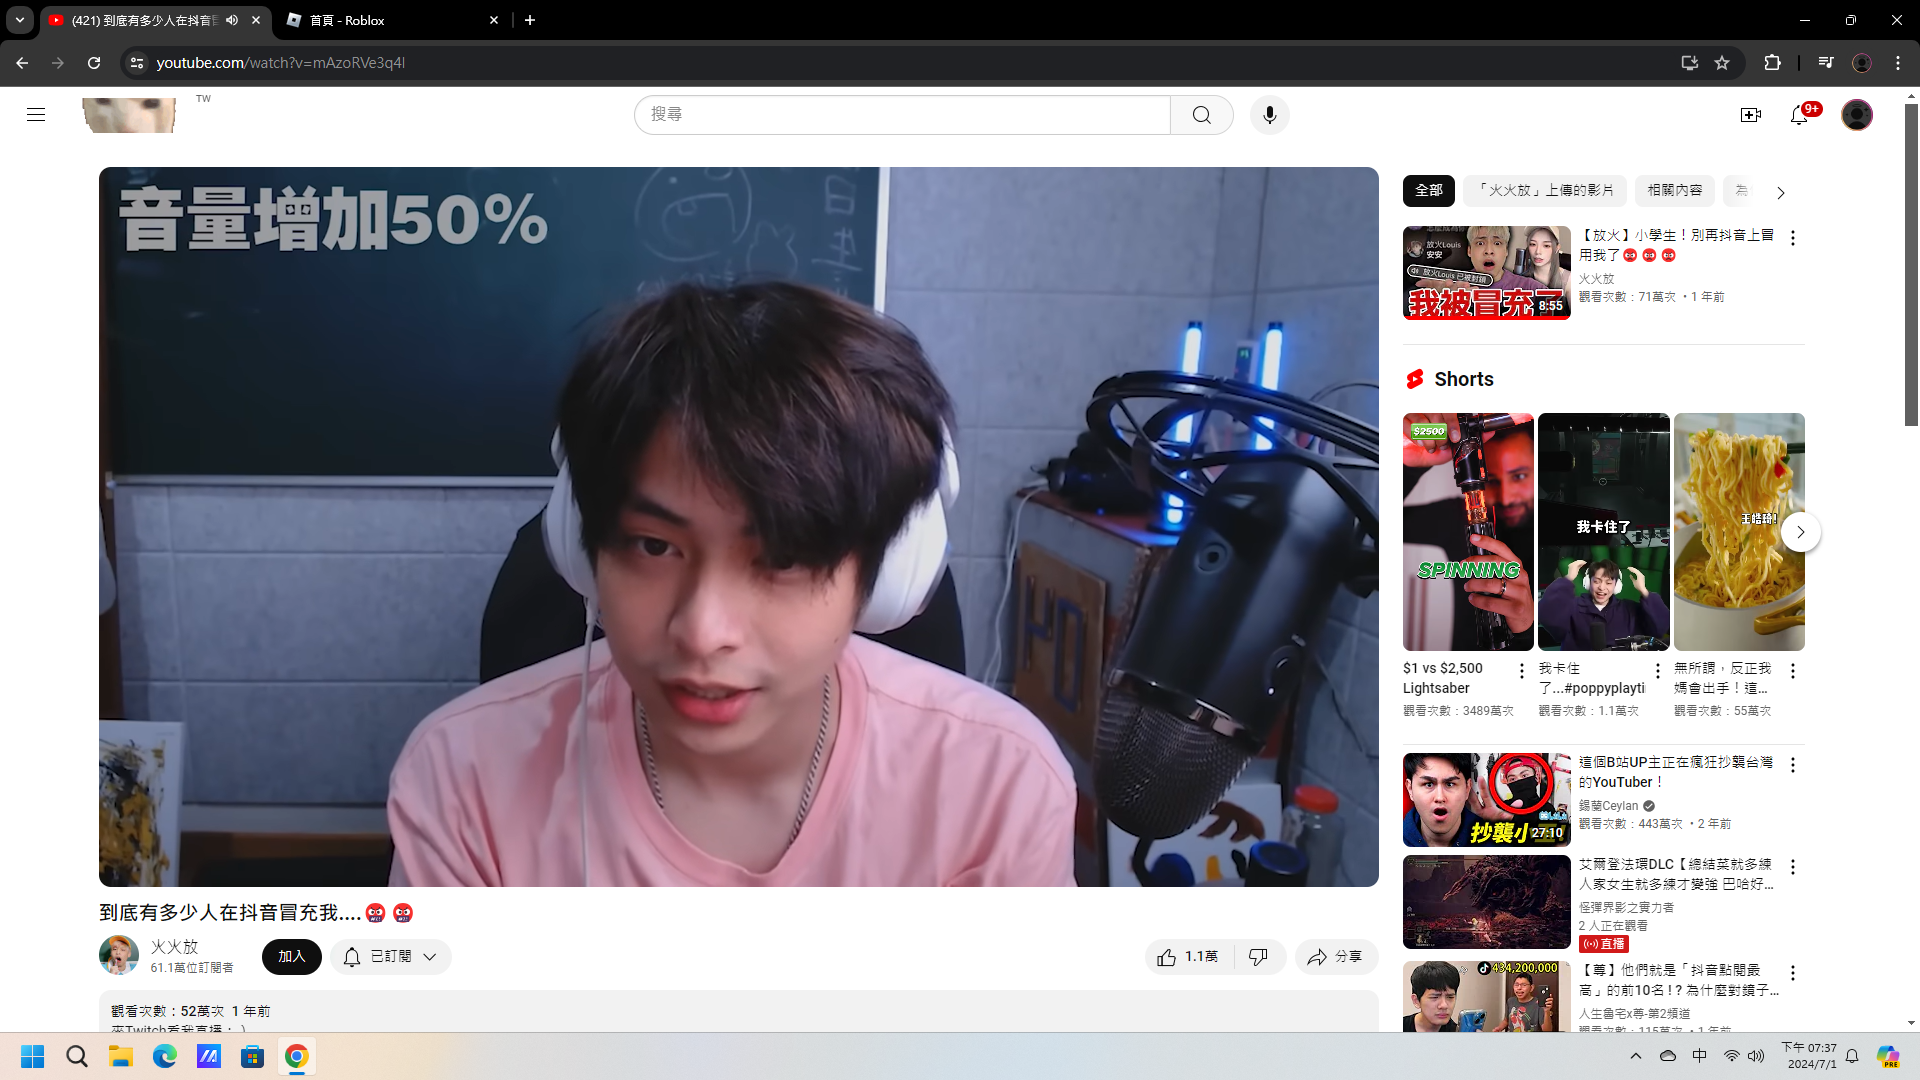The image size is (1920, 1080).
Task: Open the 抄襲 video thumbnail by 錫蘭Ceylan
Action: pyautogui.click(x=1487, y=800)
